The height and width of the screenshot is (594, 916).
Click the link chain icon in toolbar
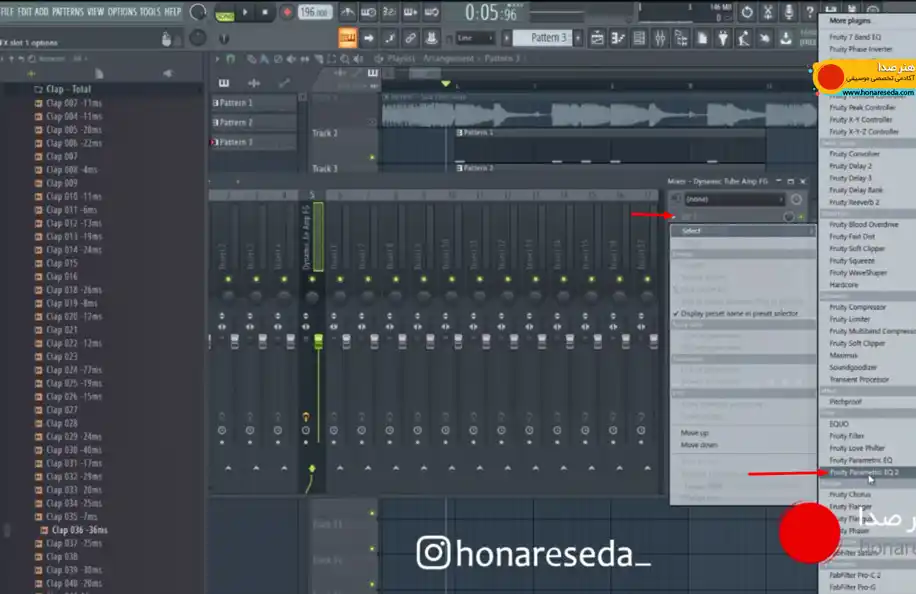click(410, 39)
